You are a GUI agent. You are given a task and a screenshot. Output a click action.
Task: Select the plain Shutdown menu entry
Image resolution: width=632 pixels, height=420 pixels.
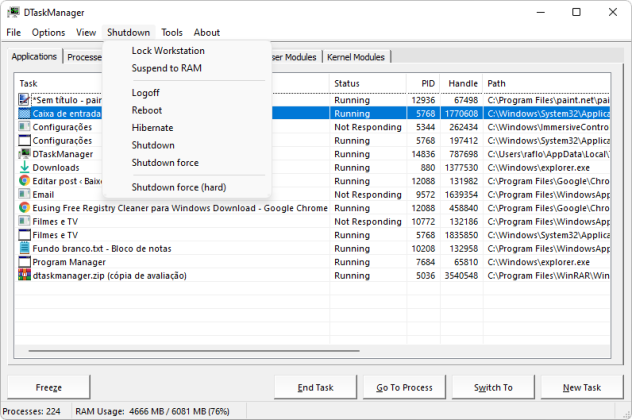[153, 145]
